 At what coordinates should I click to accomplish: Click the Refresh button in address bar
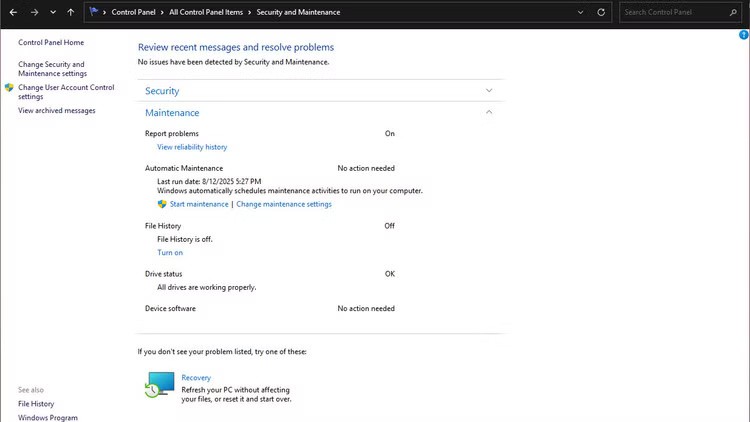click(x=601, y=12)
